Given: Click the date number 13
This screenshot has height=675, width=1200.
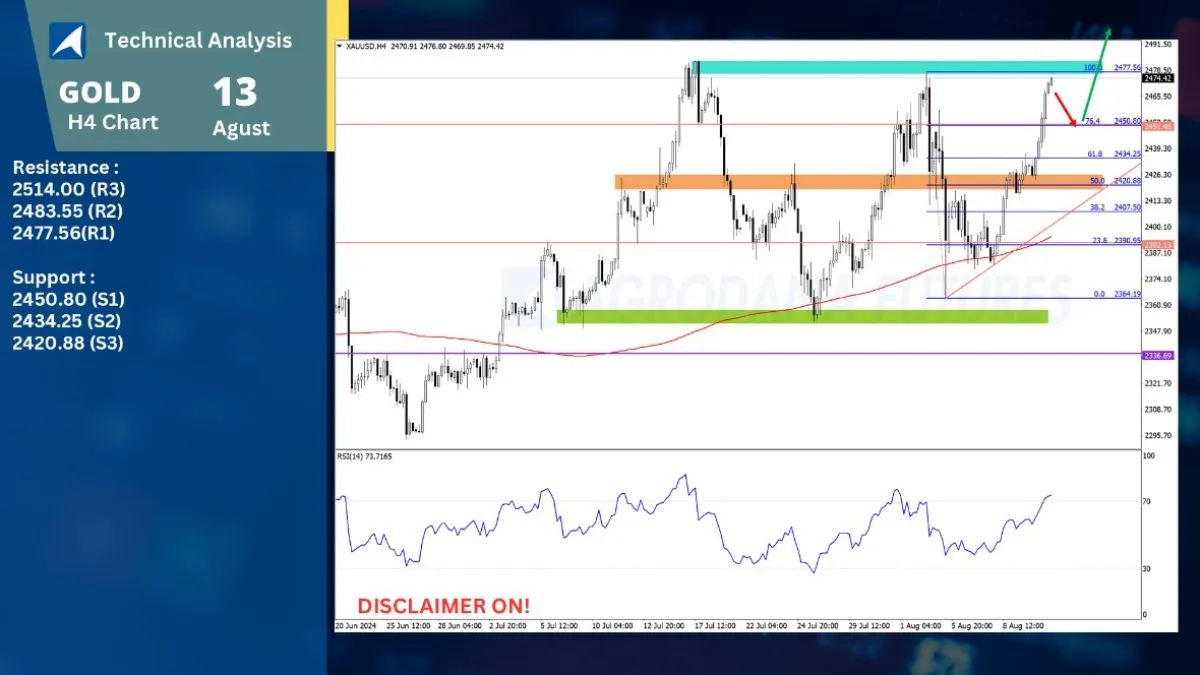Looking at the screenshot, I should [x=235, y=92].
